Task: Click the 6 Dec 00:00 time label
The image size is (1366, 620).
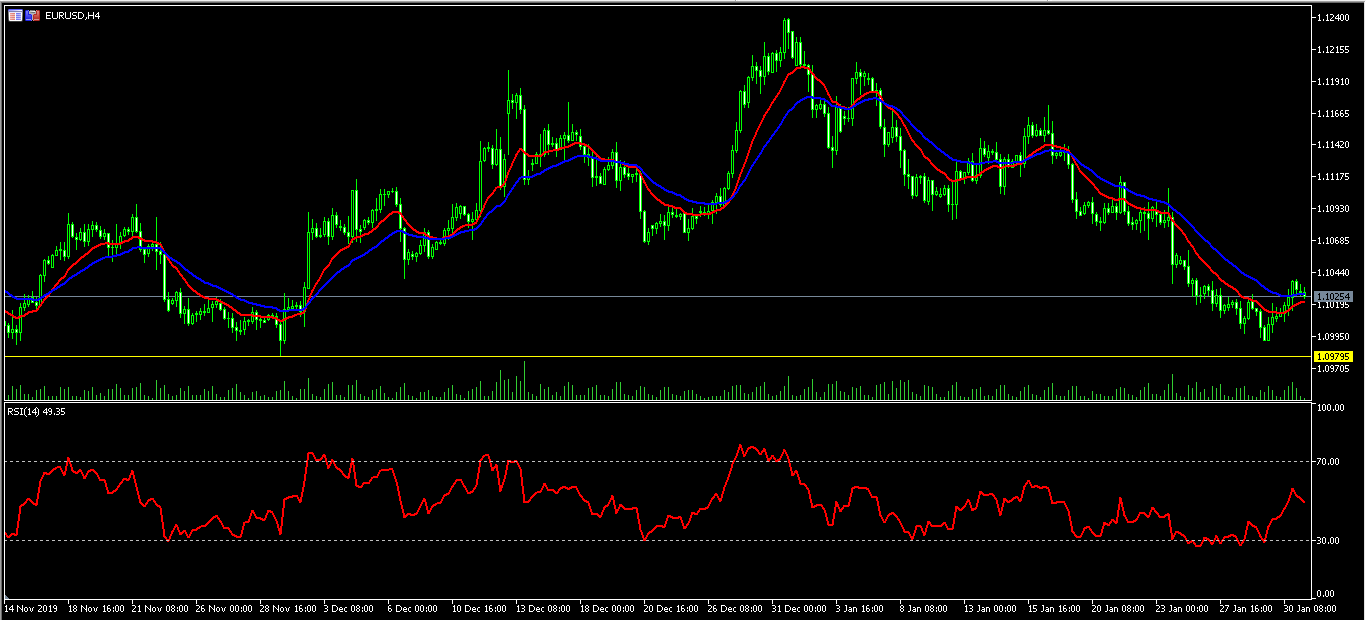Action: tap(413, 606)
